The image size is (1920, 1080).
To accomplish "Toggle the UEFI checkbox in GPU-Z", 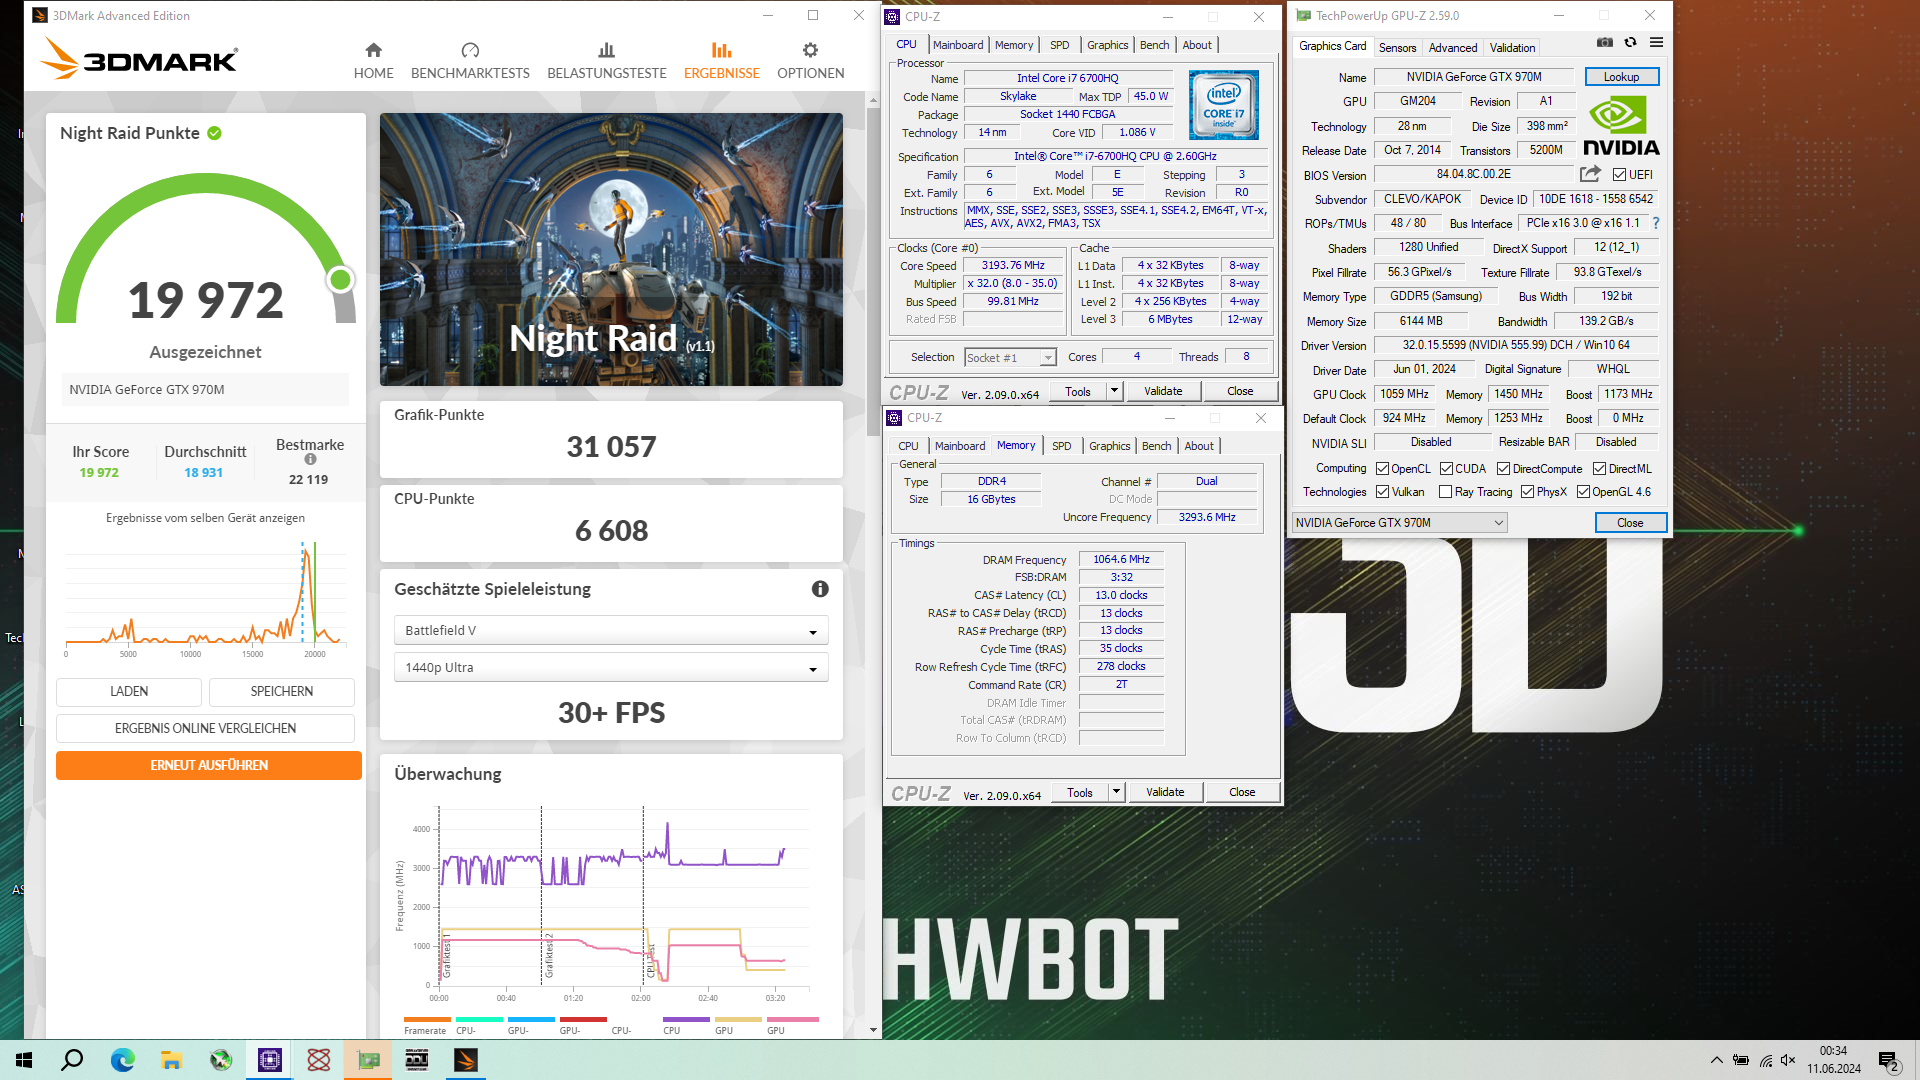I will pyautogui.click(x=1619, y=175).
